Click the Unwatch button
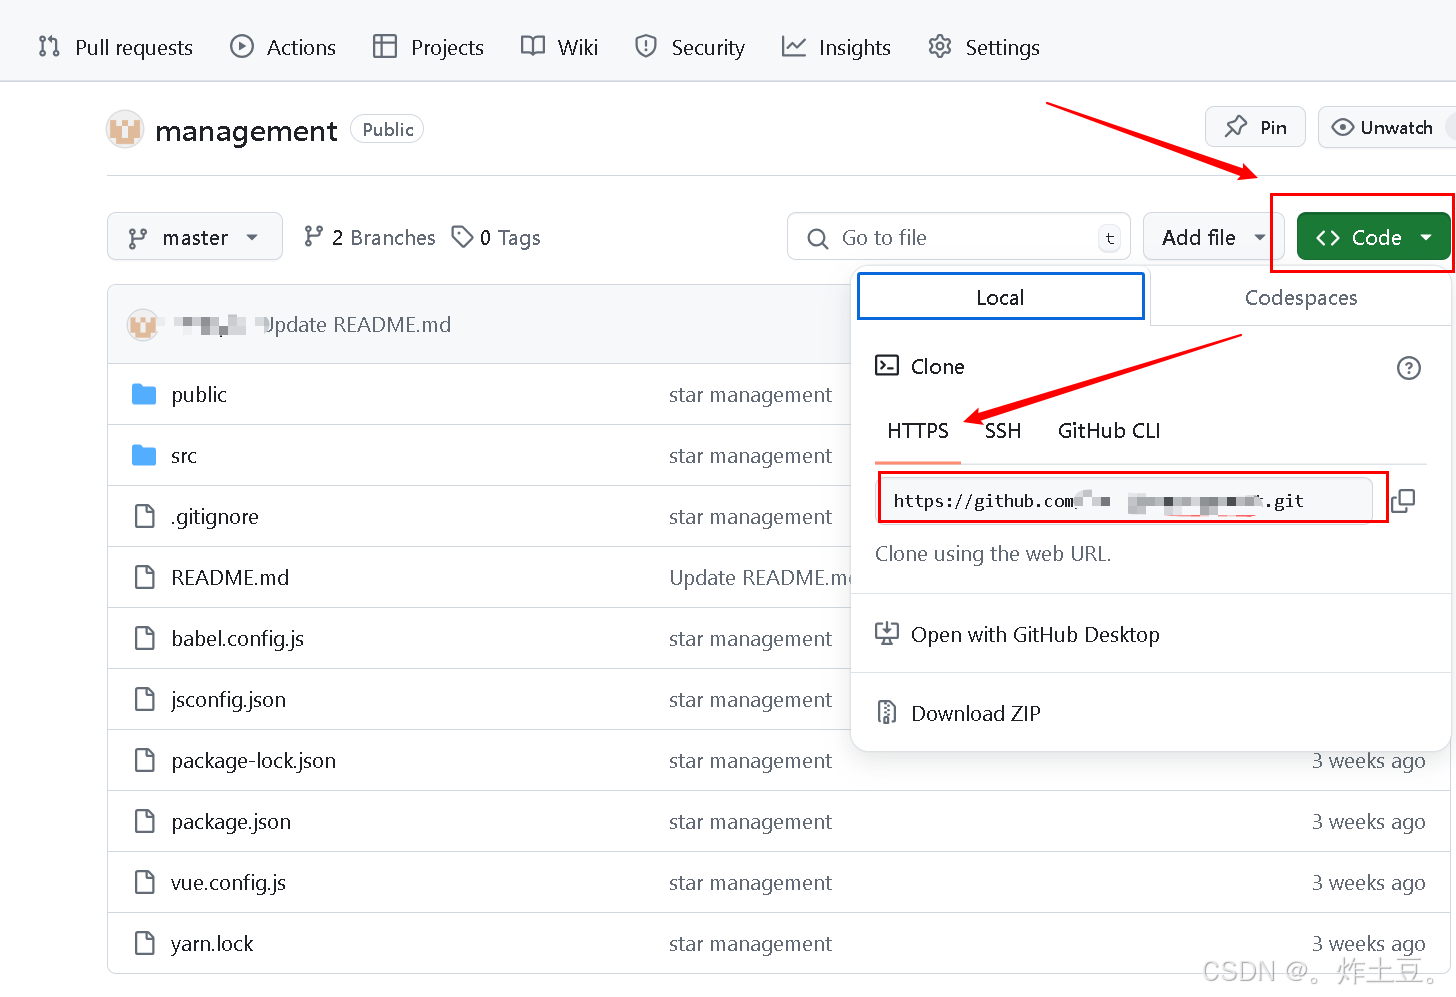This screenshot has width=1456, height=997. tap(1386, 127)
